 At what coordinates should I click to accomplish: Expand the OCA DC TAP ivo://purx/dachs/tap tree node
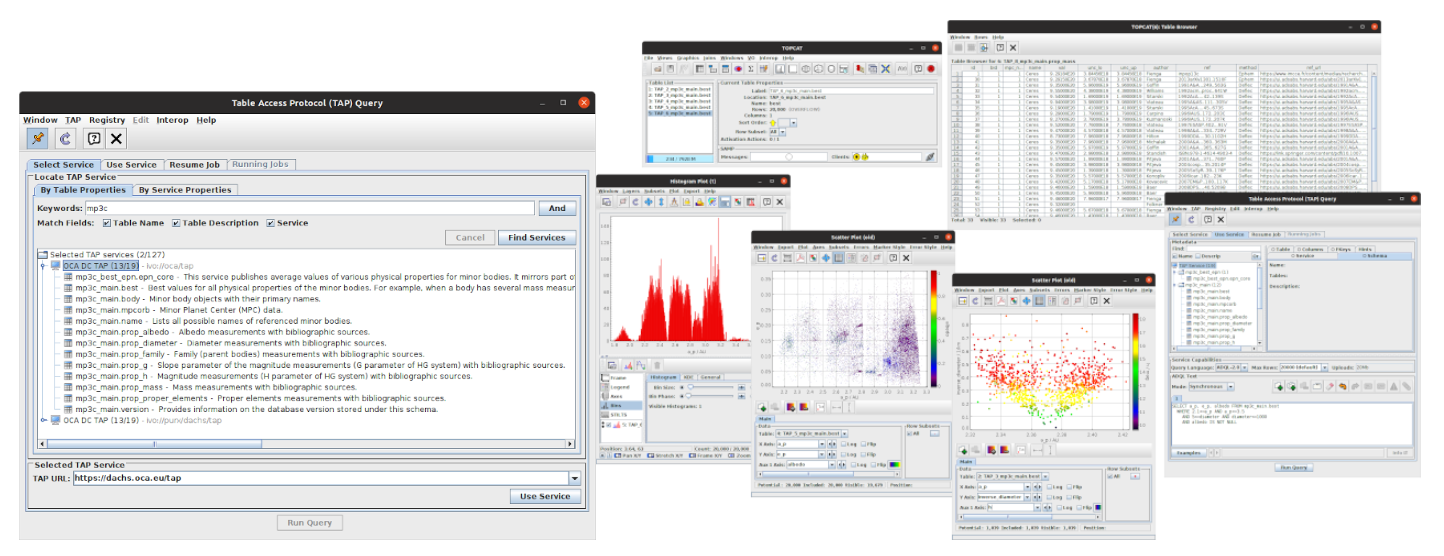tap(43, 419)
